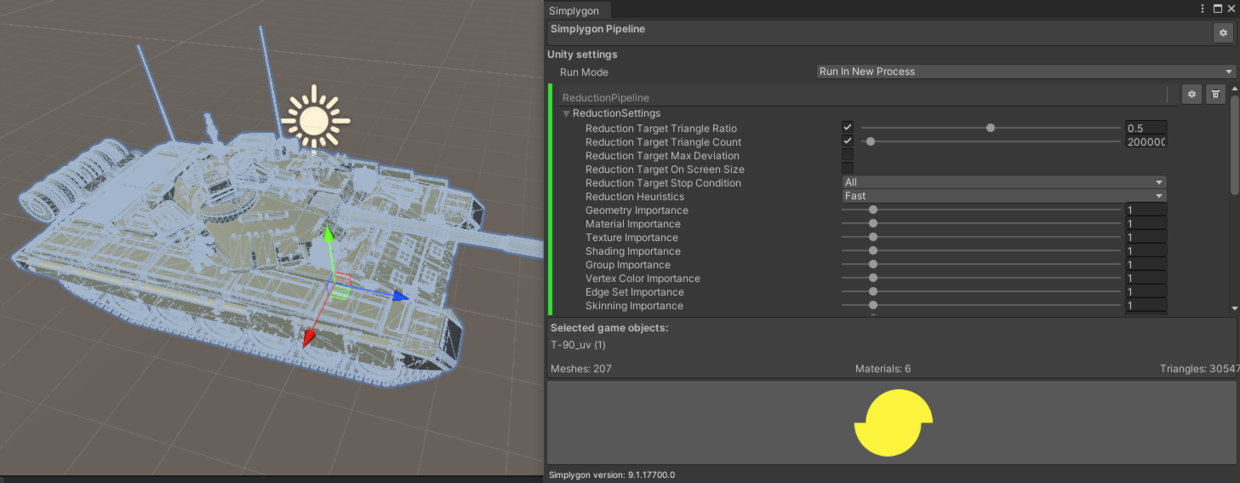Image resolution: width=1240 pixels, height=483 pixels.
Task: Edit the Geometry Importance value field
Action: pos(1146,210)
